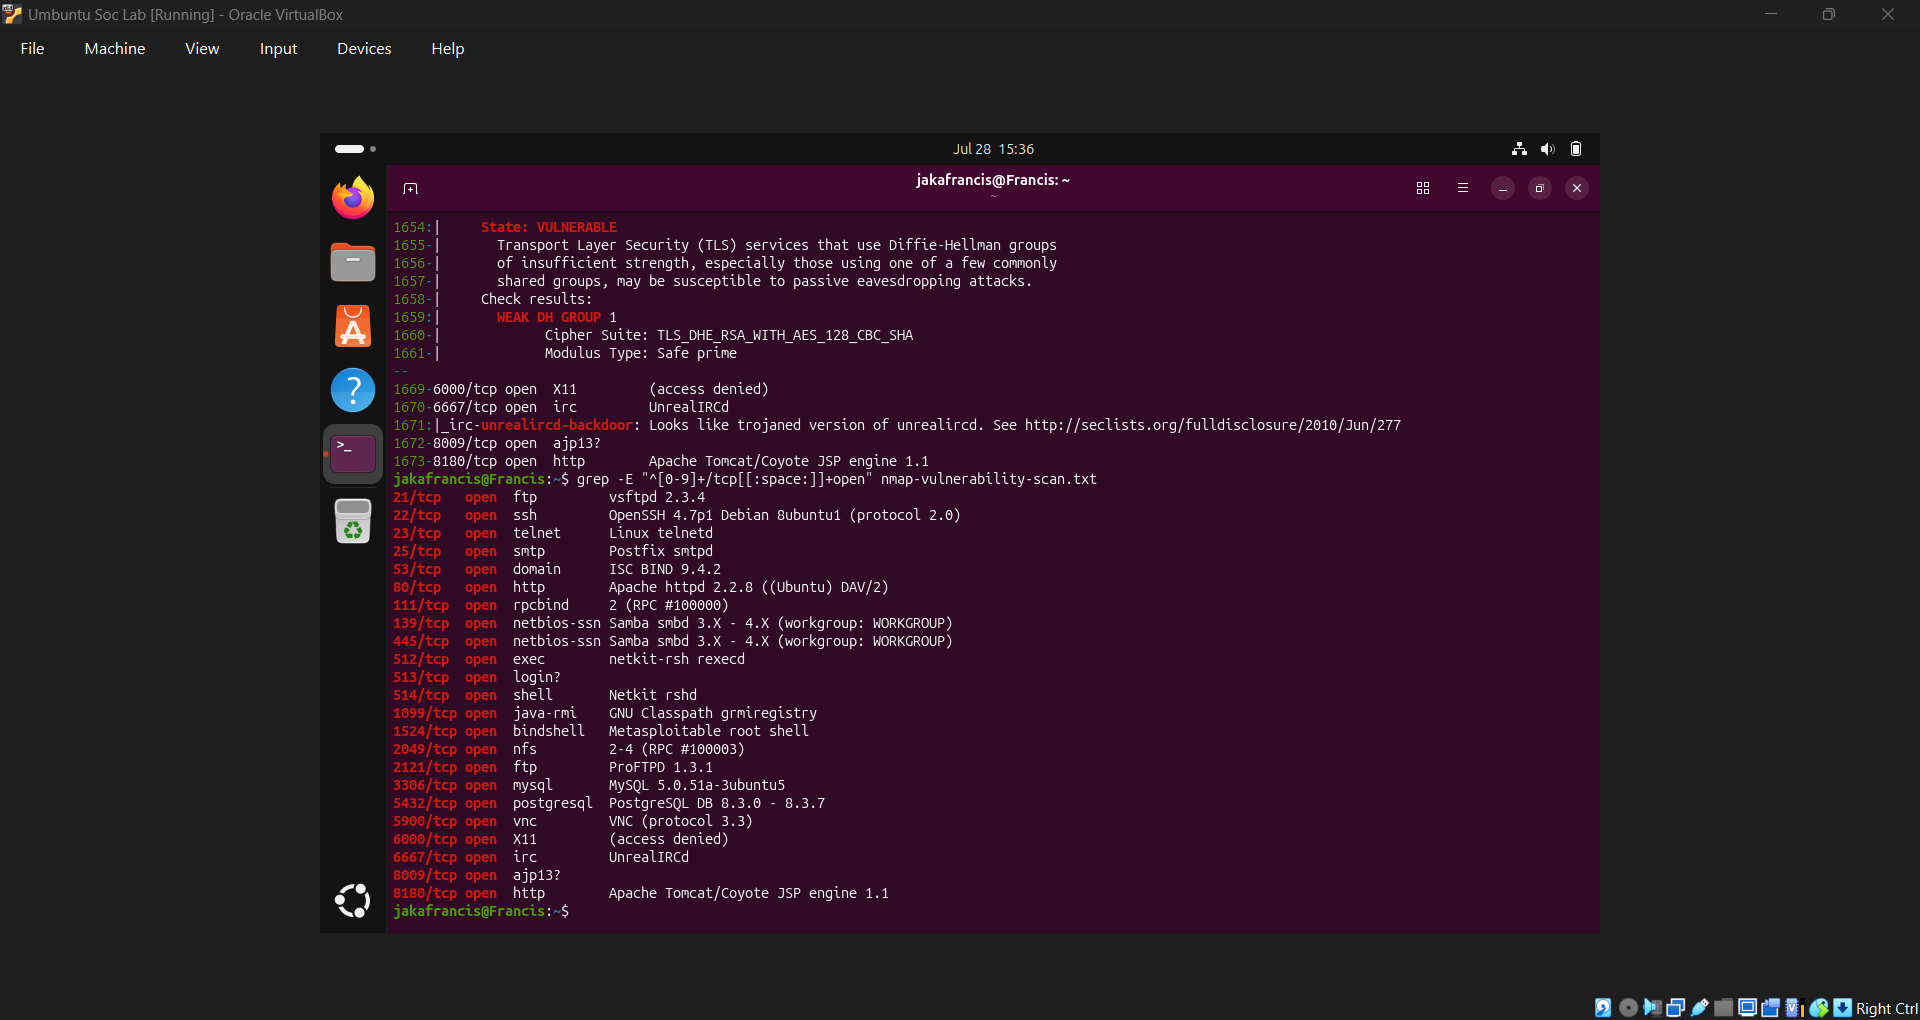Open the Jul 28 15:36 clock calendar
Image resolution: width=1920 pixels, height=1020 pixels.
pyautogui.click(x=993, y=149)
